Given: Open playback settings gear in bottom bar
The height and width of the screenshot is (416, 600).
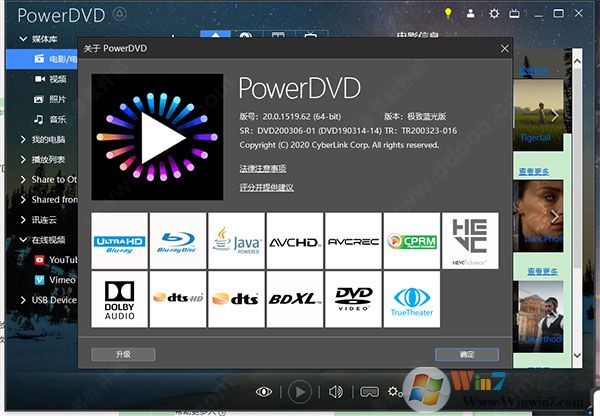Looking at the screenshot, I should click(x=394, y=392).
